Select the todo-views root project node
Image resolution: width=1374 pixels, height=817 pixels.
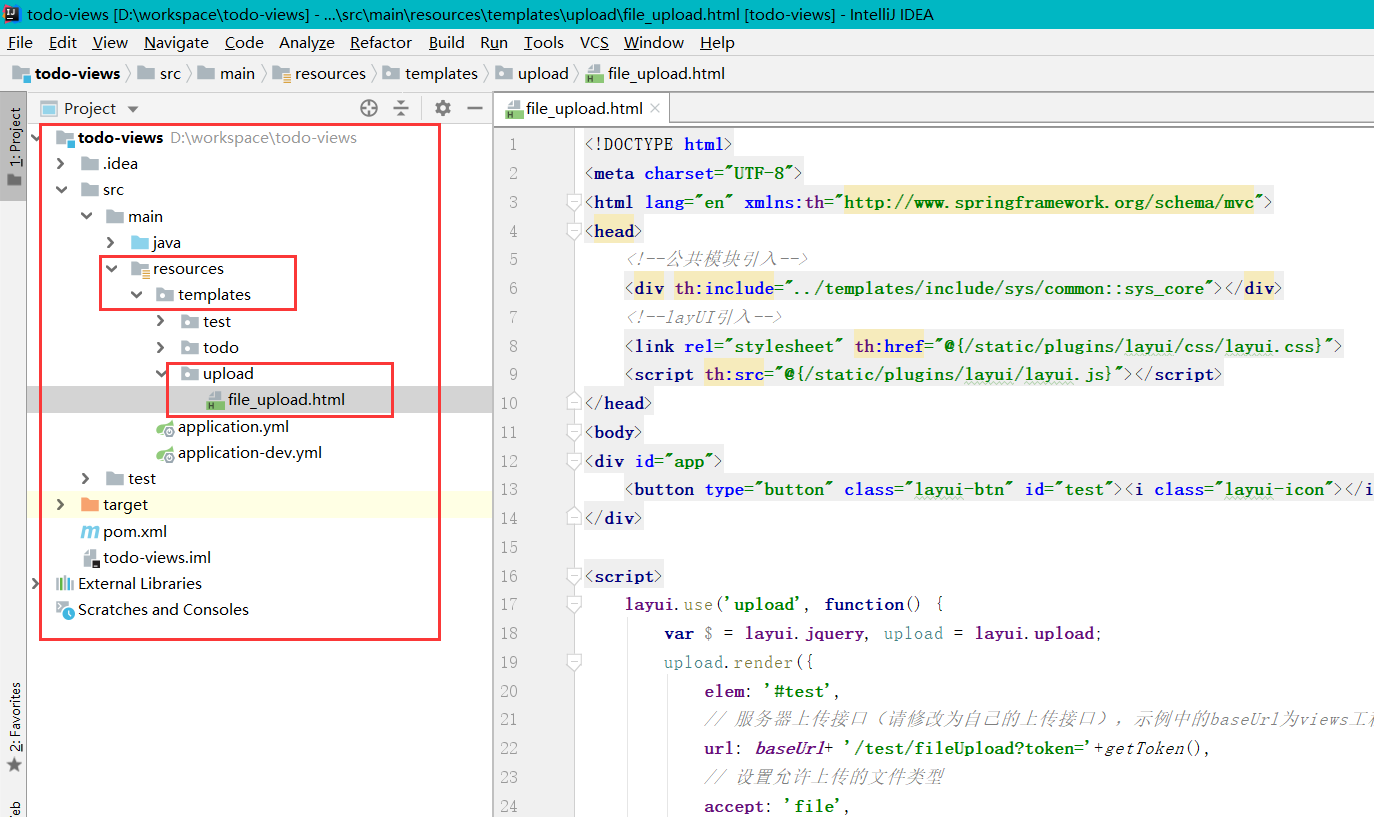[x=120, y=138]
